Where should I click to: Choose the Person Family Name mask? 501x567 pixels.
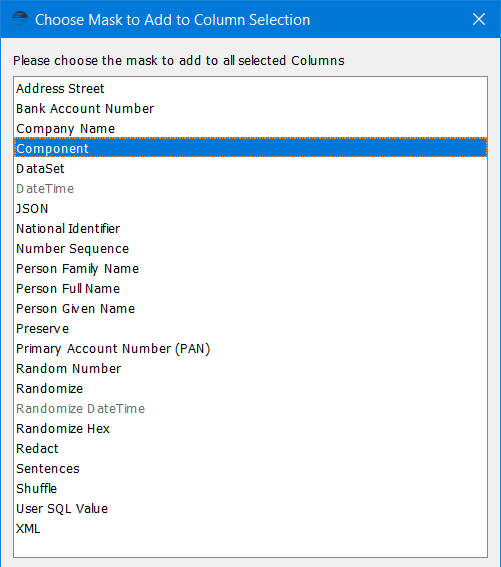250,269
